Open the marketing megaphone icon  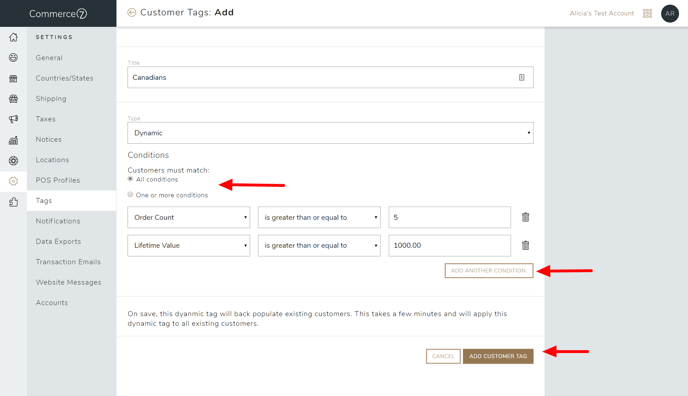(x=13, y=119)
